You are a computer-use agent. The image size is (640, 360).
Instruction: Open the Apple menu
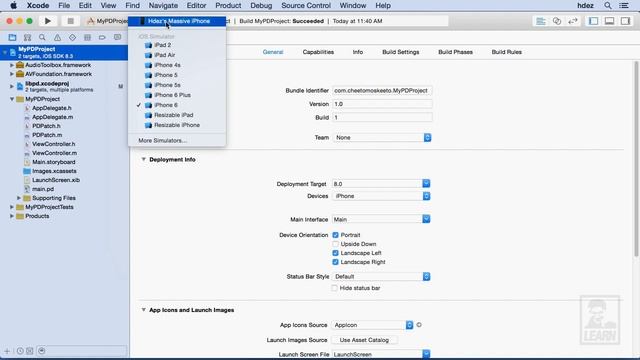(13, 6)
